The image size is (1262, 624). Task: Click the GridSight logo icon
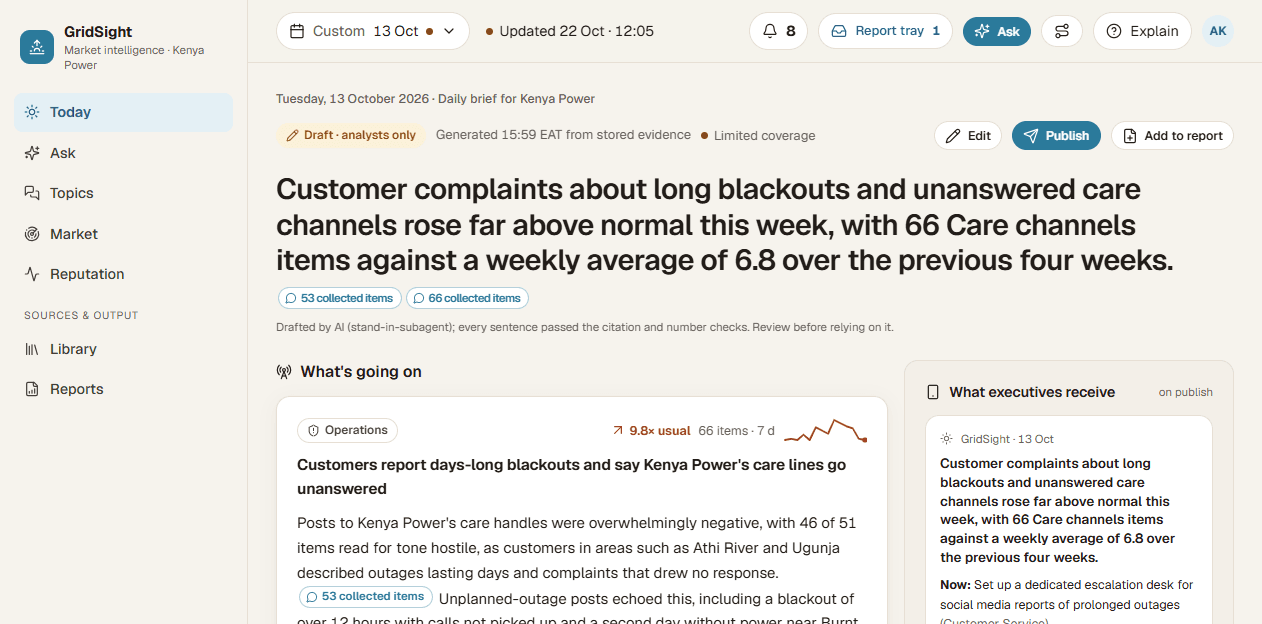tap(37, 47)
